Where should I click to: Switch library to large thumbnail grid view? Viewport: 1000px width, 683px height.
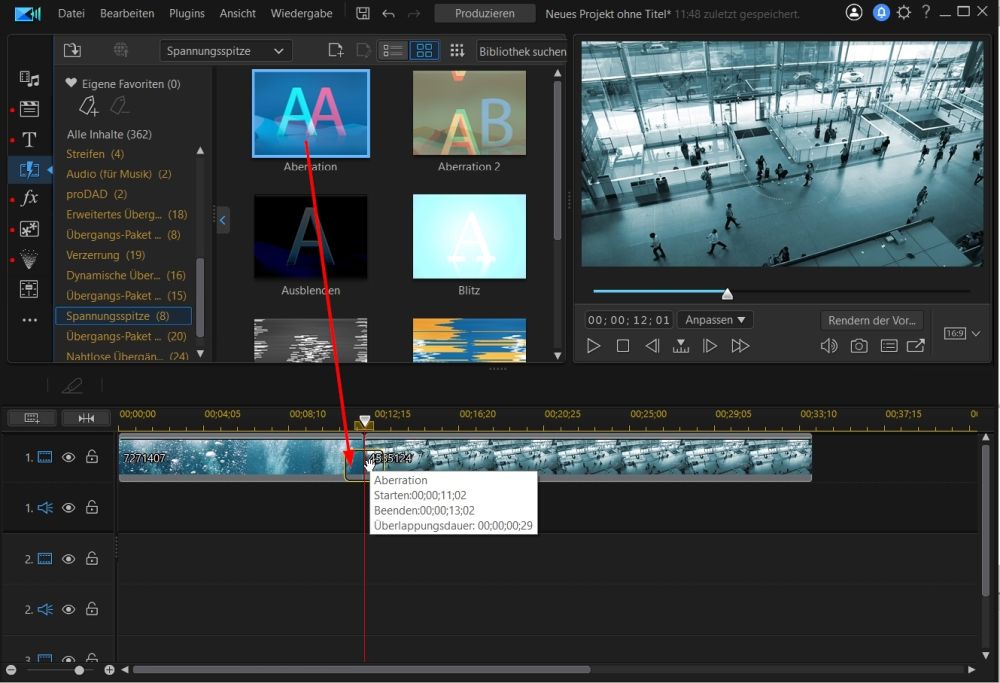(424, 50)
